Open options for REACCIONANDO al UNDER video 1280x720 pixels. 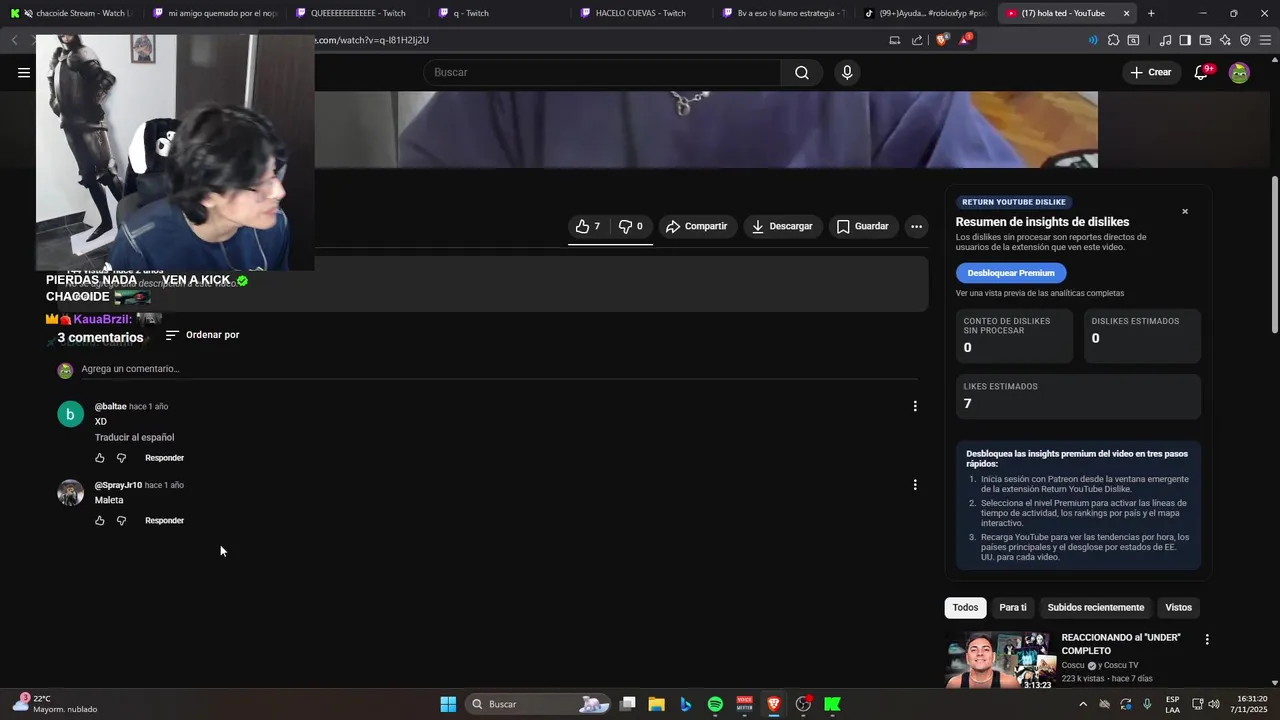click(1207, 639)
